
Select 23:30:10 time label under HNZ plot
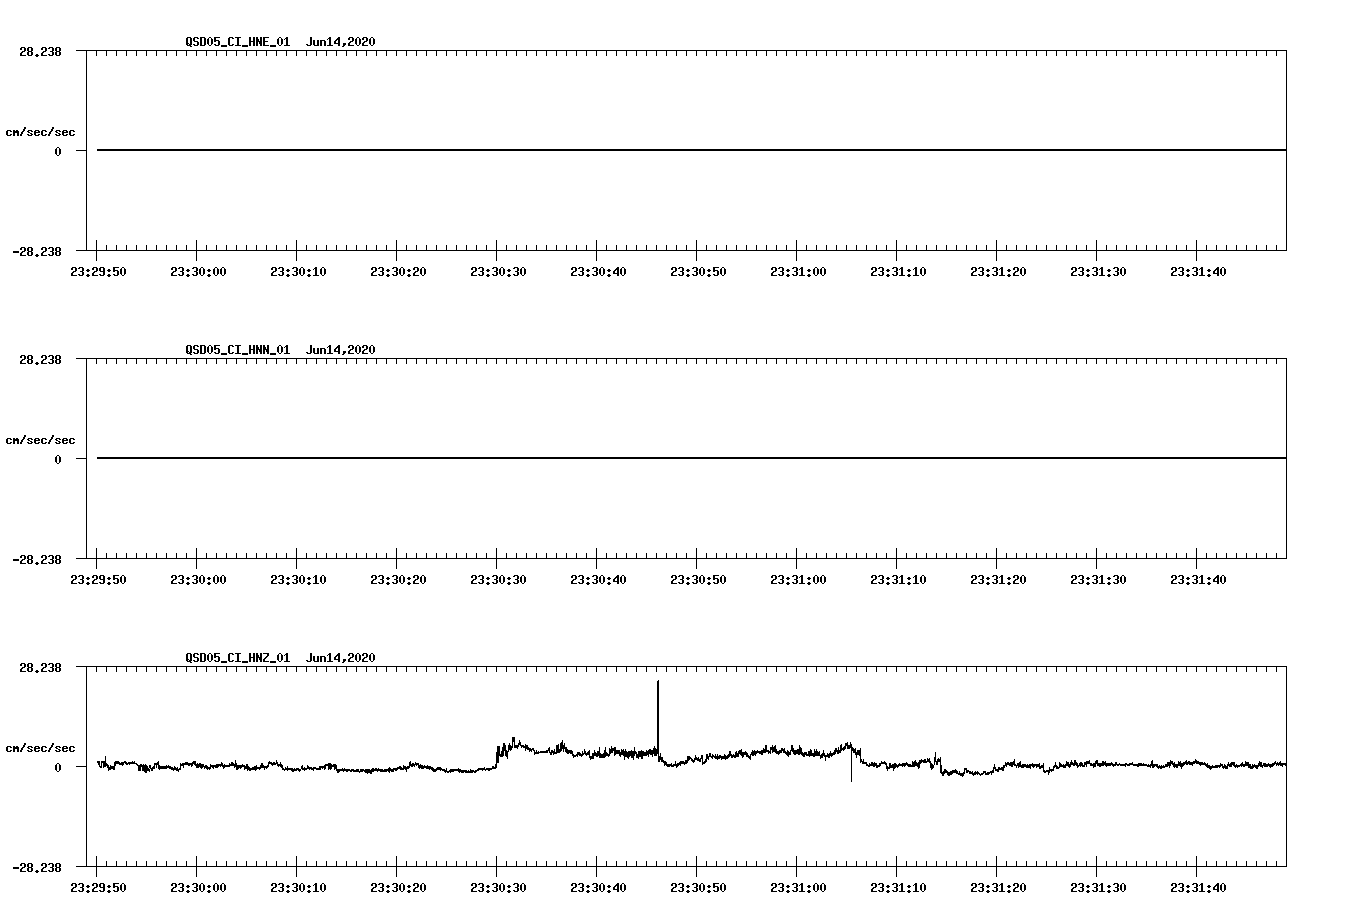[298, 888]
